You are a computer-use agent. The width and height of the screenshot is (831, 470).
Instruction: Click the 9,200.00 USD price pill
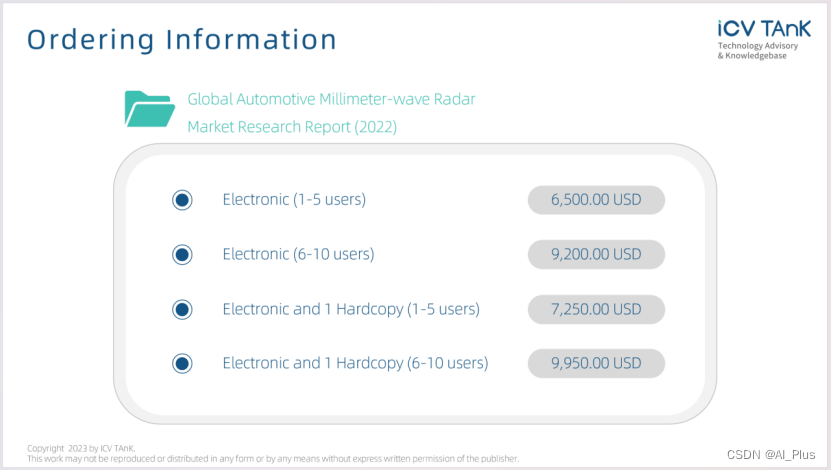596,254
